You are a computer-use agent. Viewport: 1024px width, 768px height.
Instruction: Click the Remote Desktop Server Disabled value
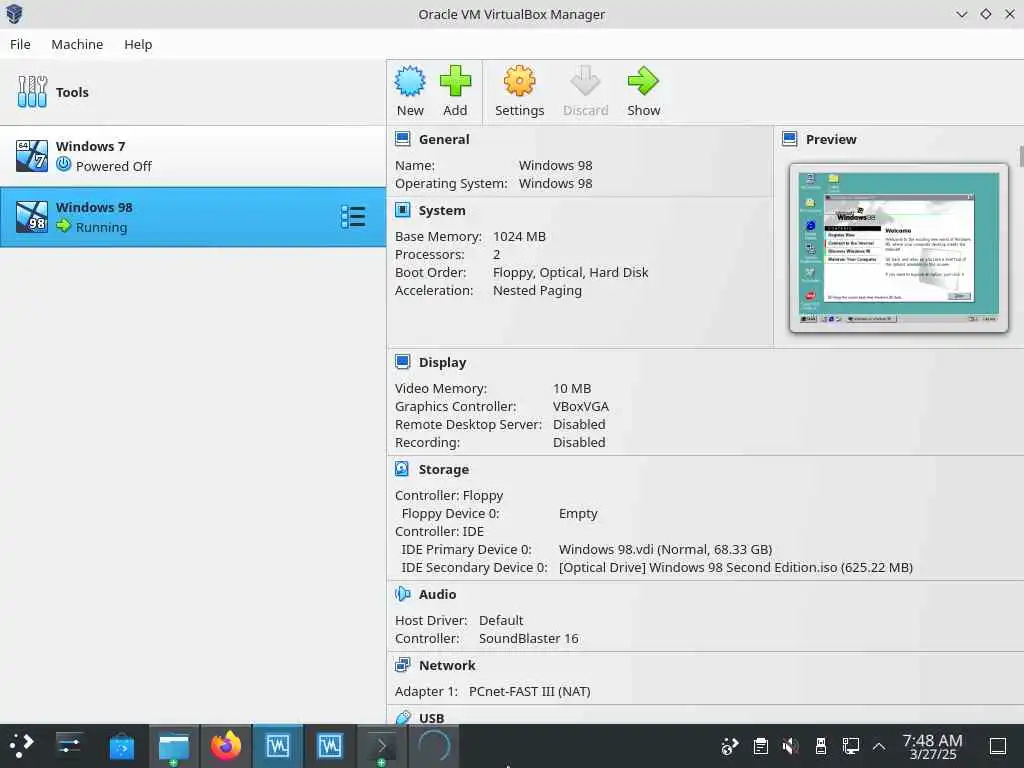click(x=579, y=424)
